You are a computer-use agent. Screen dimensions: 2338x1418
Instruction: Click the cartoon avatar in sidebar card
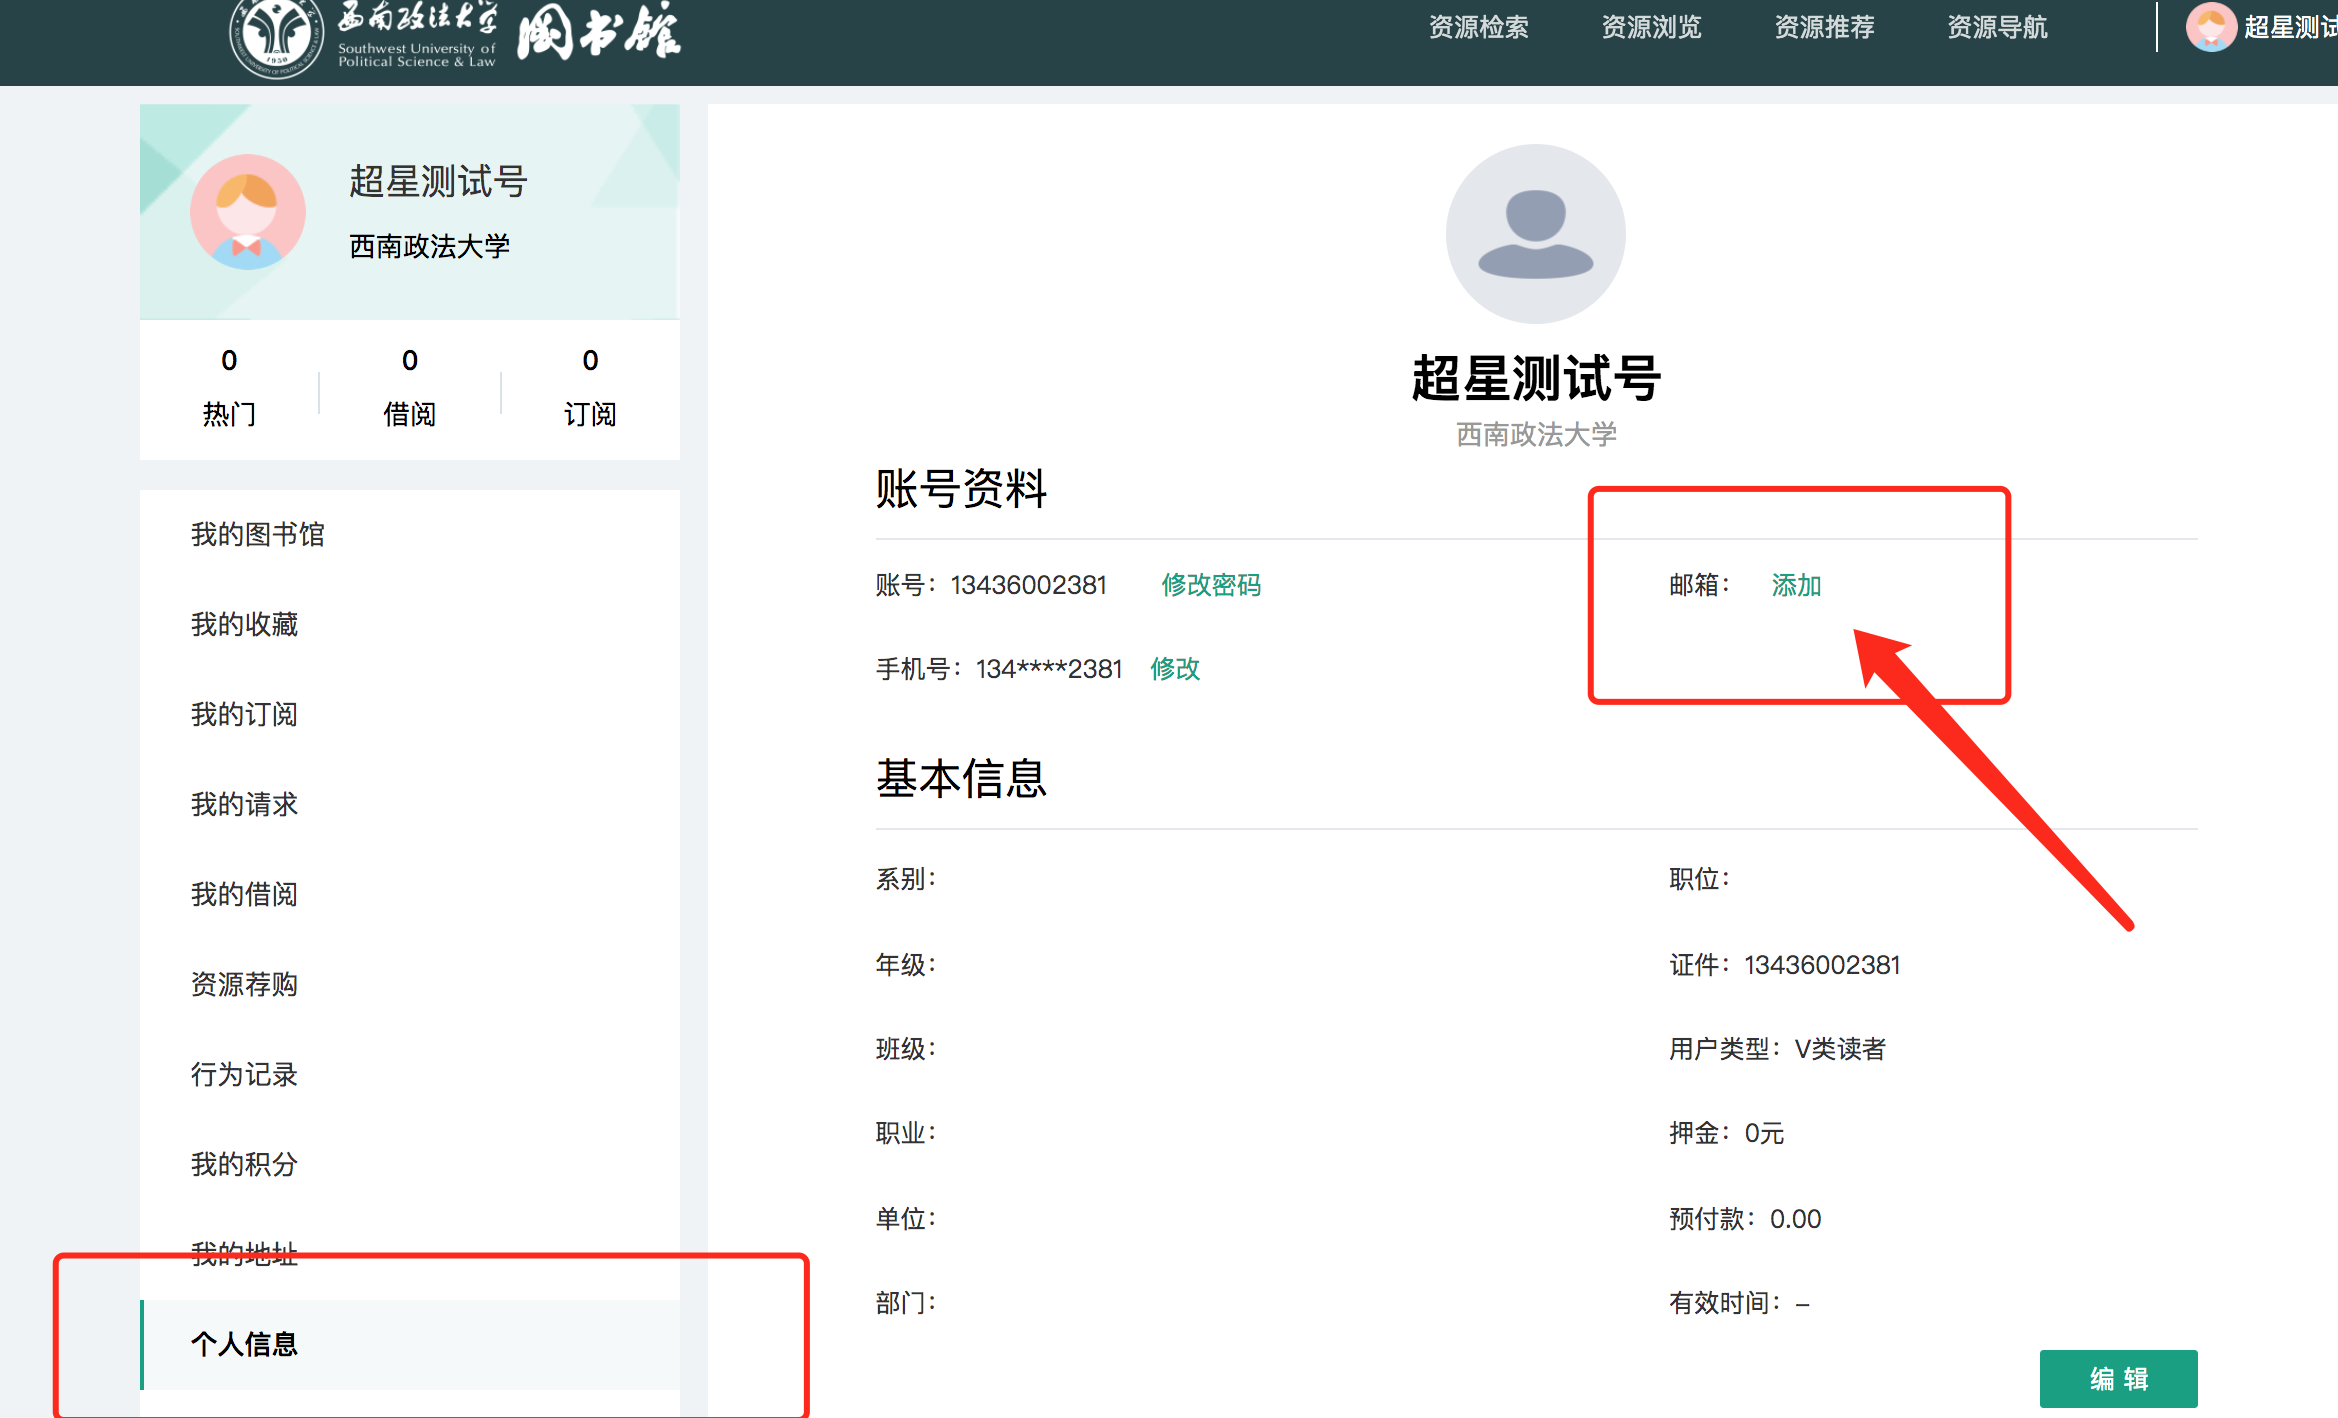(248, 212)
